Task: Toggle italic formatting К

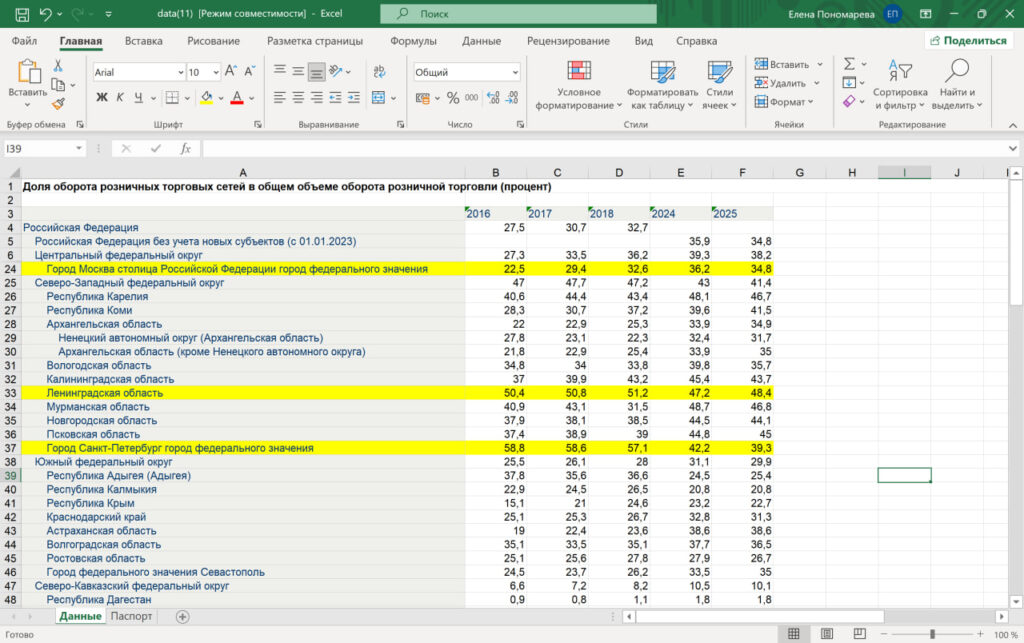Action: pyautogui.click(x=120, y=98)
